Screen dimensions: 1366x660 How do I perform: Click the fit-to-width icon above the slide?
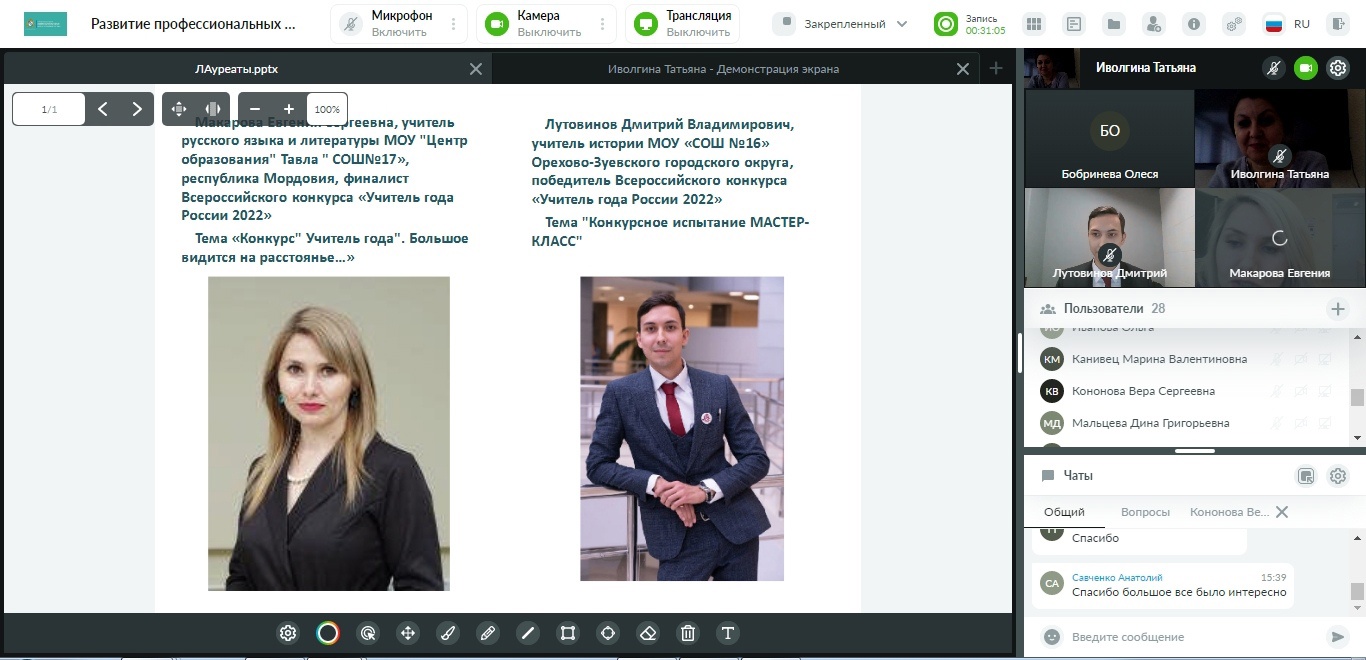(x=213, y=109)
